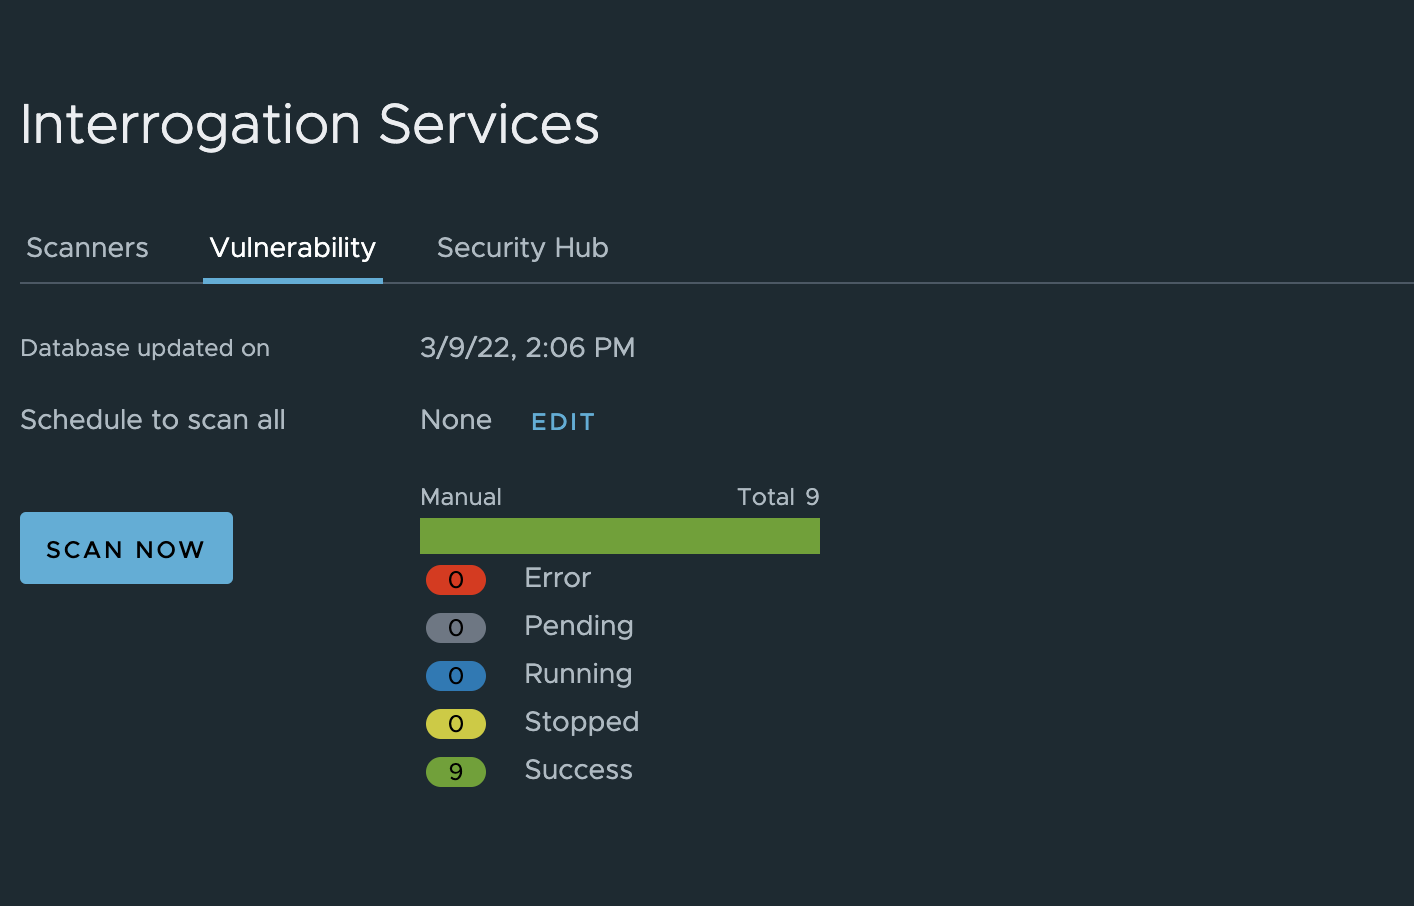1414x906 pixels.
Task: Click the green scan progress bar
Action: (620, 536)
